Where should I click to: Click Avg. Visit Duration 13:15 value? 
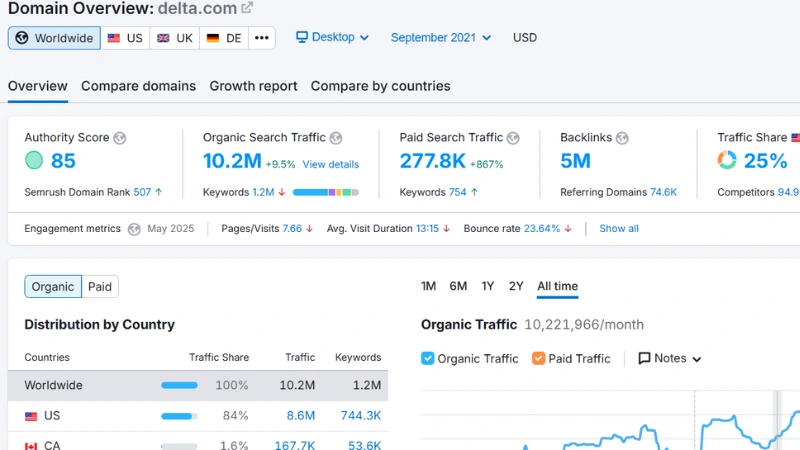point(427,229)
